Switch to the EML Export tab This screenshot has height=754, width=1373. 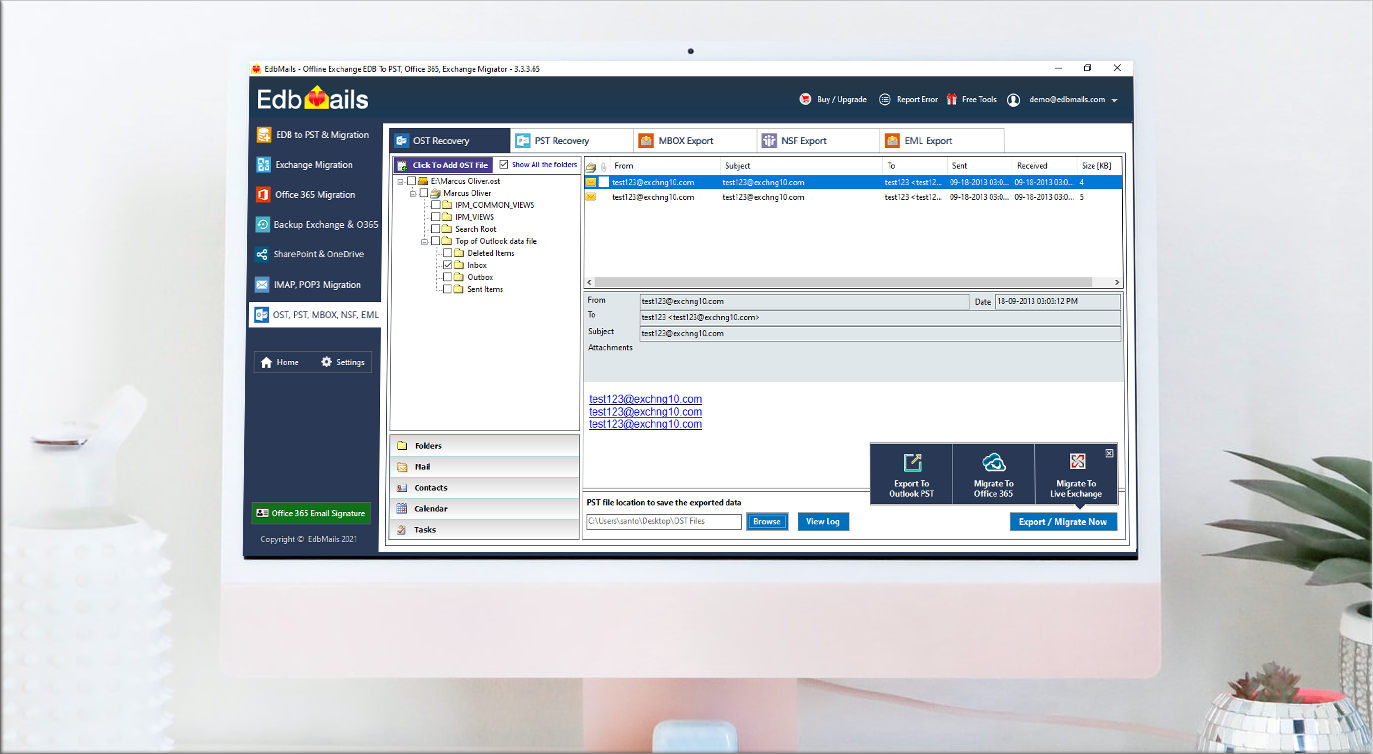pyautogui.click(x=941, y=141)
